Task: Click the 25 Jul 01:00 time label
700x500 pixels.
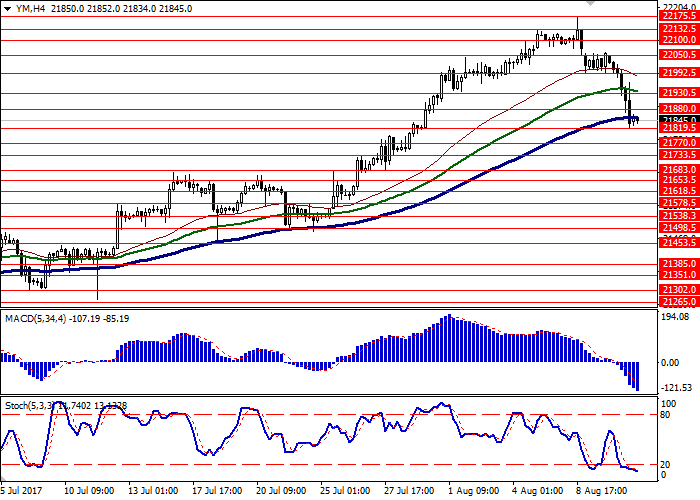Action: (345, 491)
